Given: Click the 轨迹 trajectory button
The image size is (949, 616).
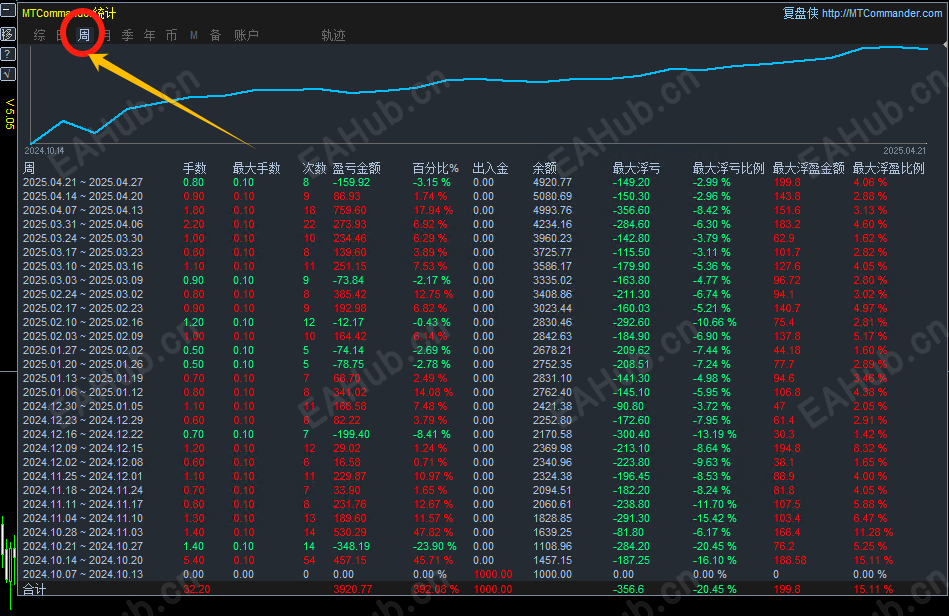Looking at the screenshot, I should click(333, 36).
